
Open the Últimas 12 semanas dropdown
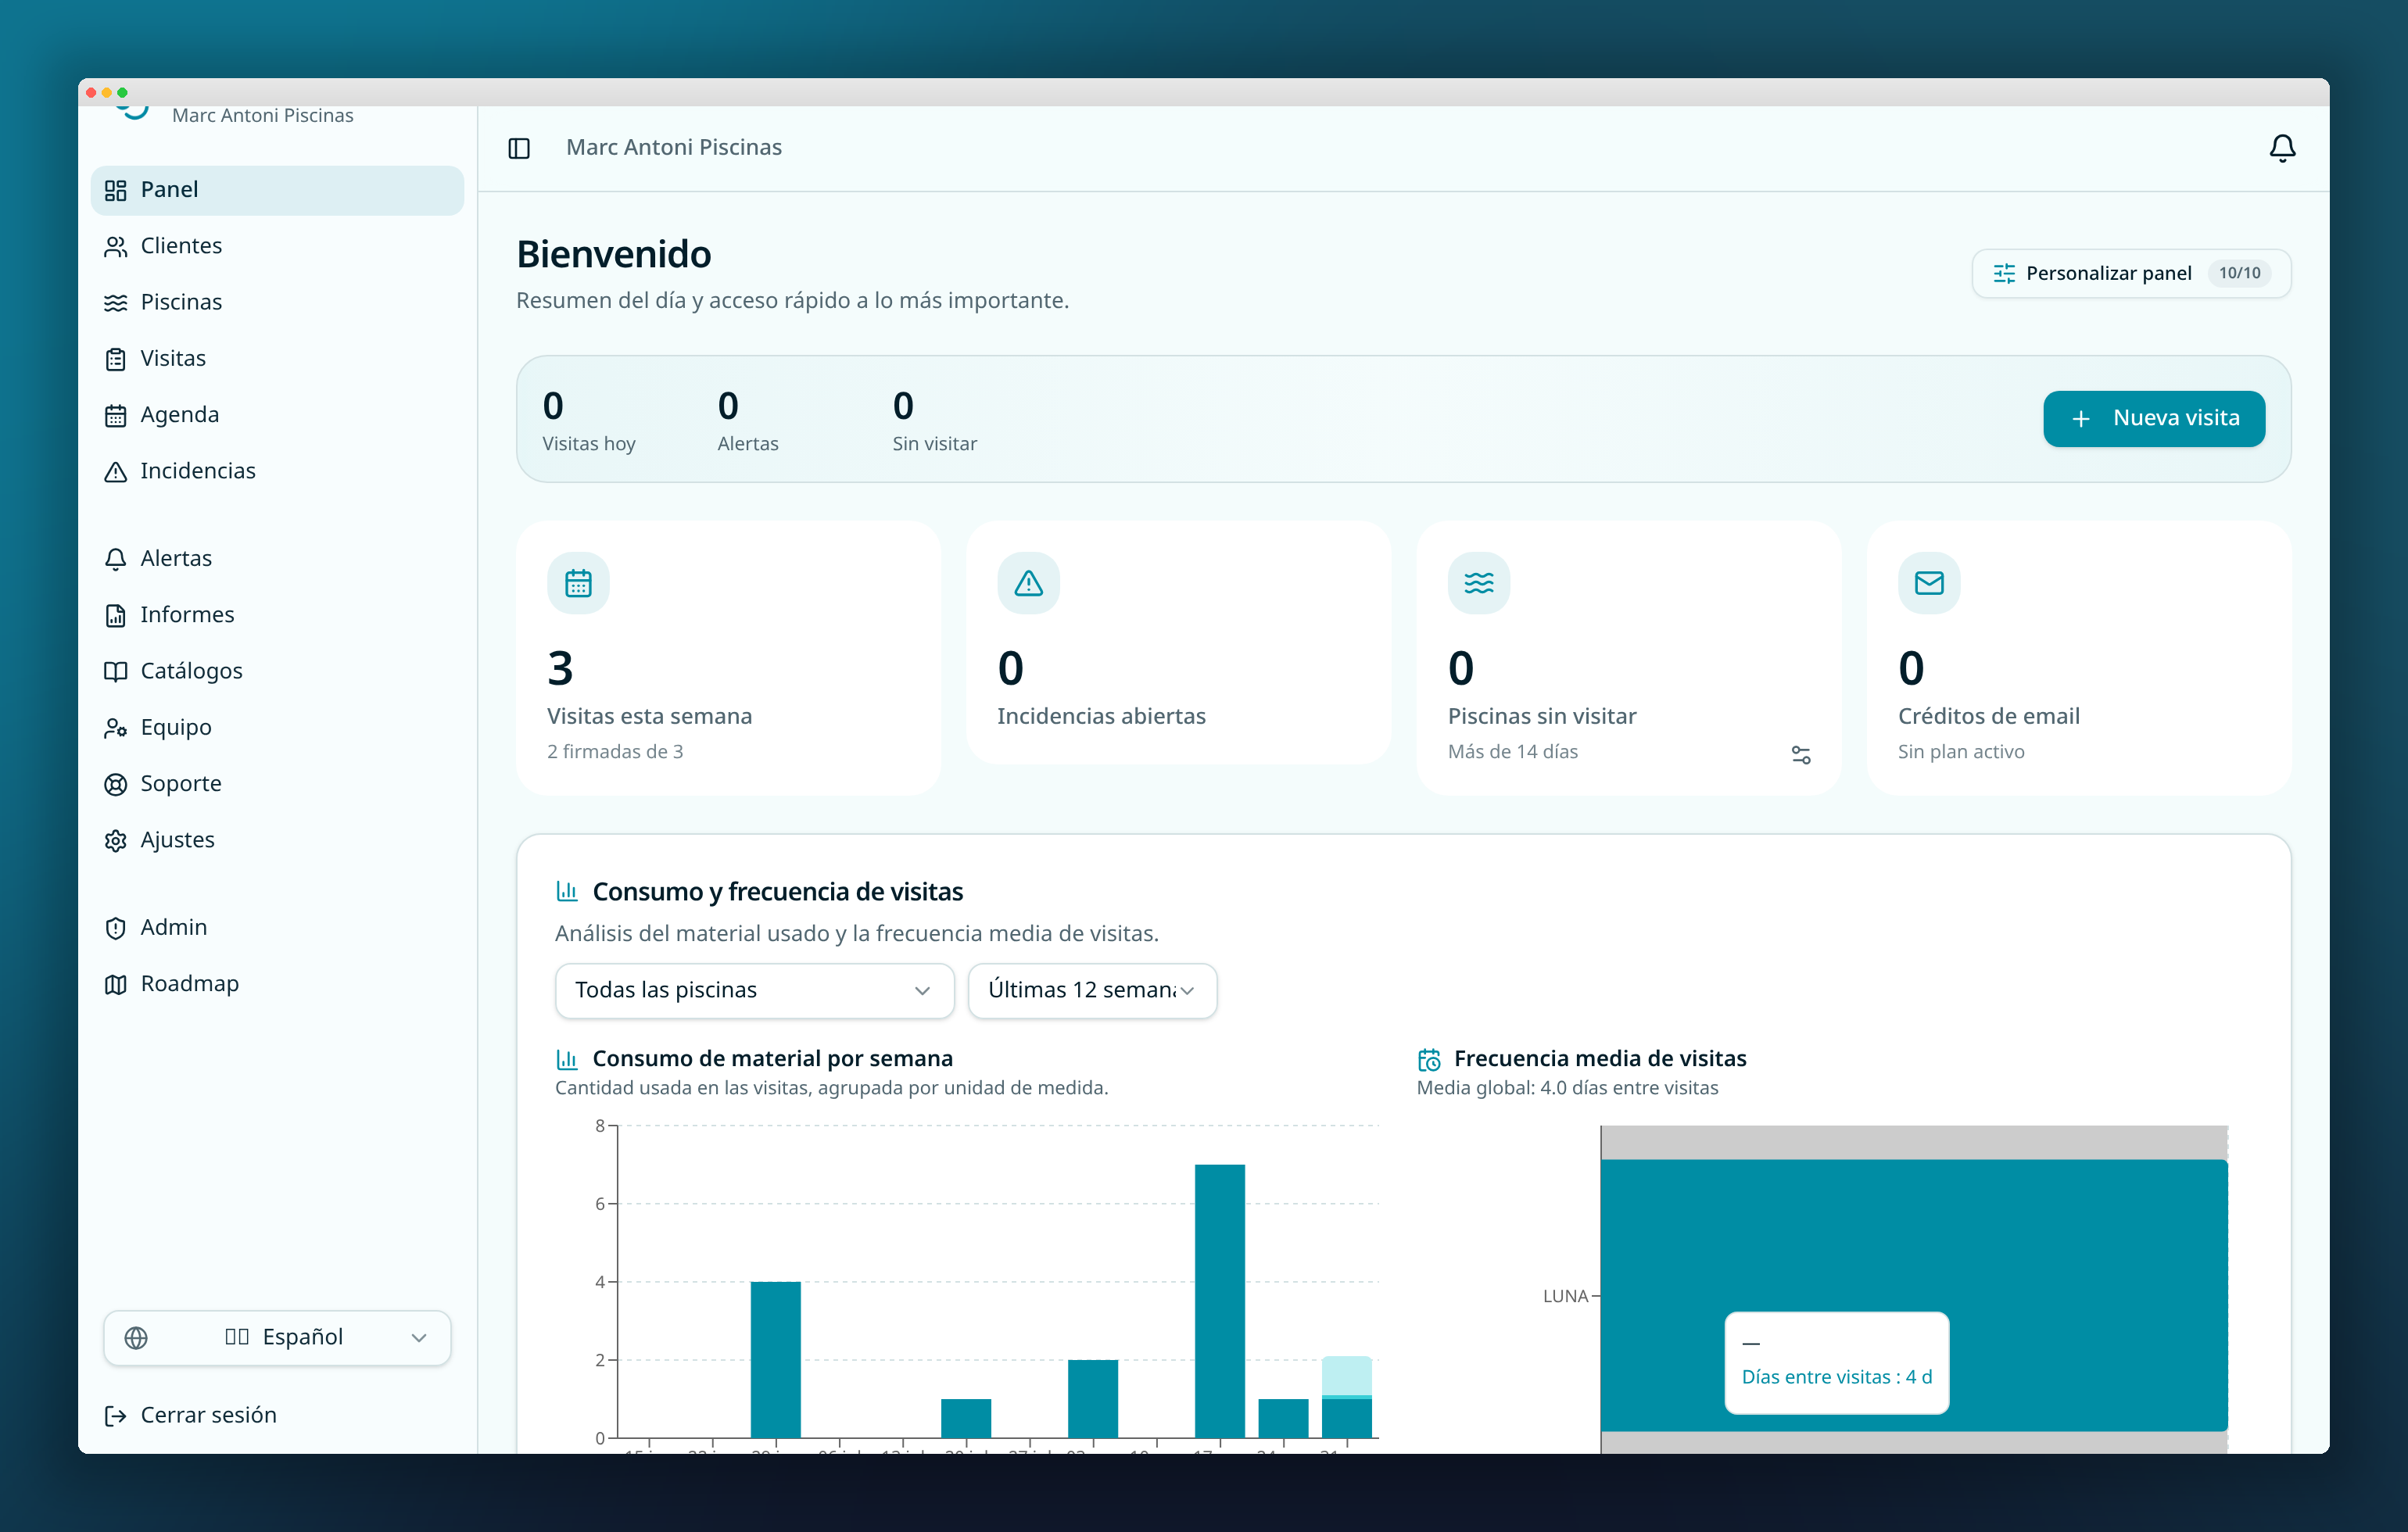click(x=1092, y=990)
